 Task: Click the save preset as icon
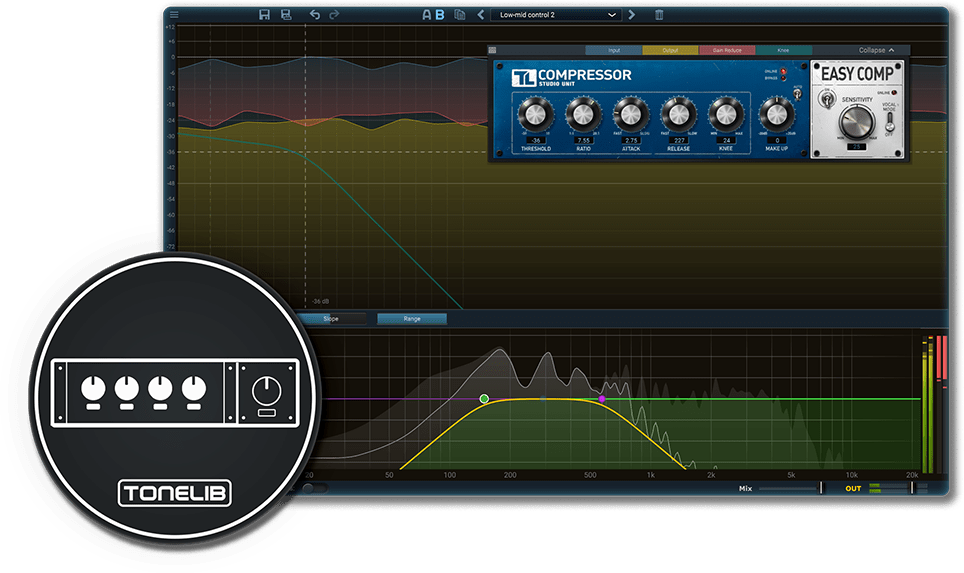286,15
